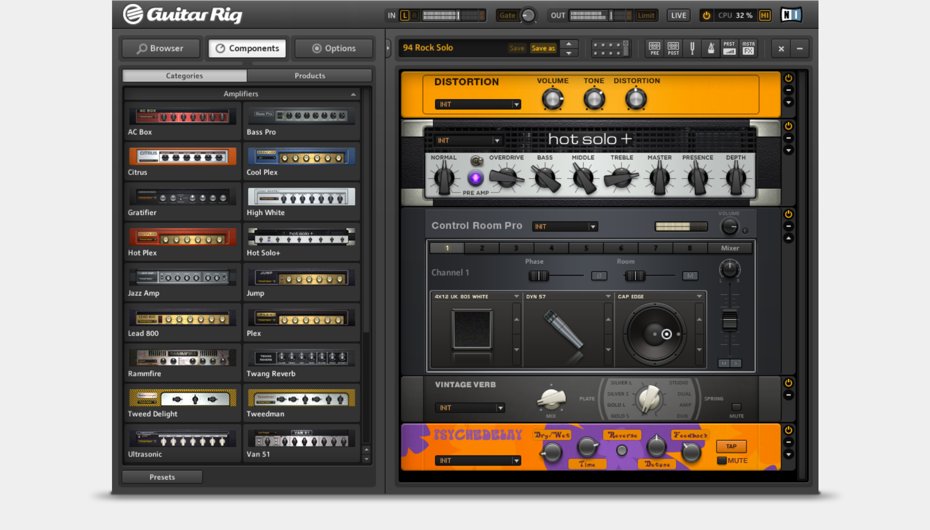Viewport: 930px width, 530px height.
Task: Open the Browser tab
Action: pos(161,48)
